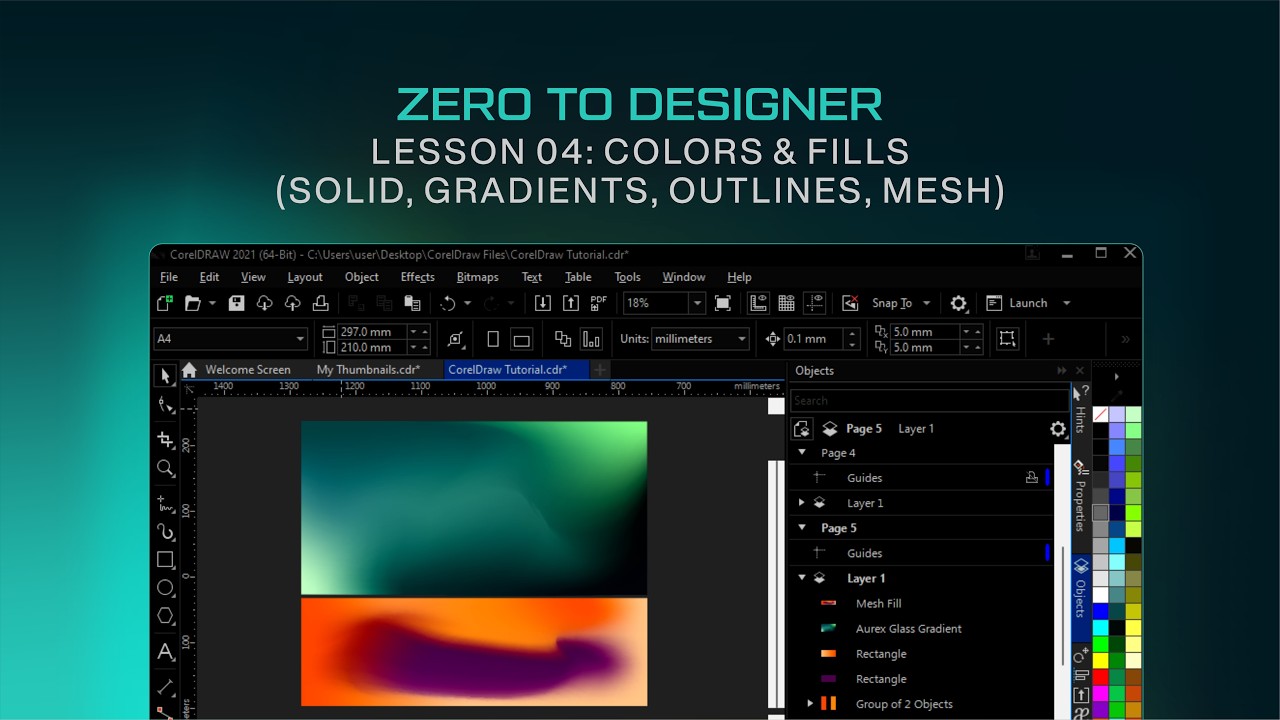Open the Layout menu
The width and height of the screenshot is (1280, 720).
pos(305,277)
